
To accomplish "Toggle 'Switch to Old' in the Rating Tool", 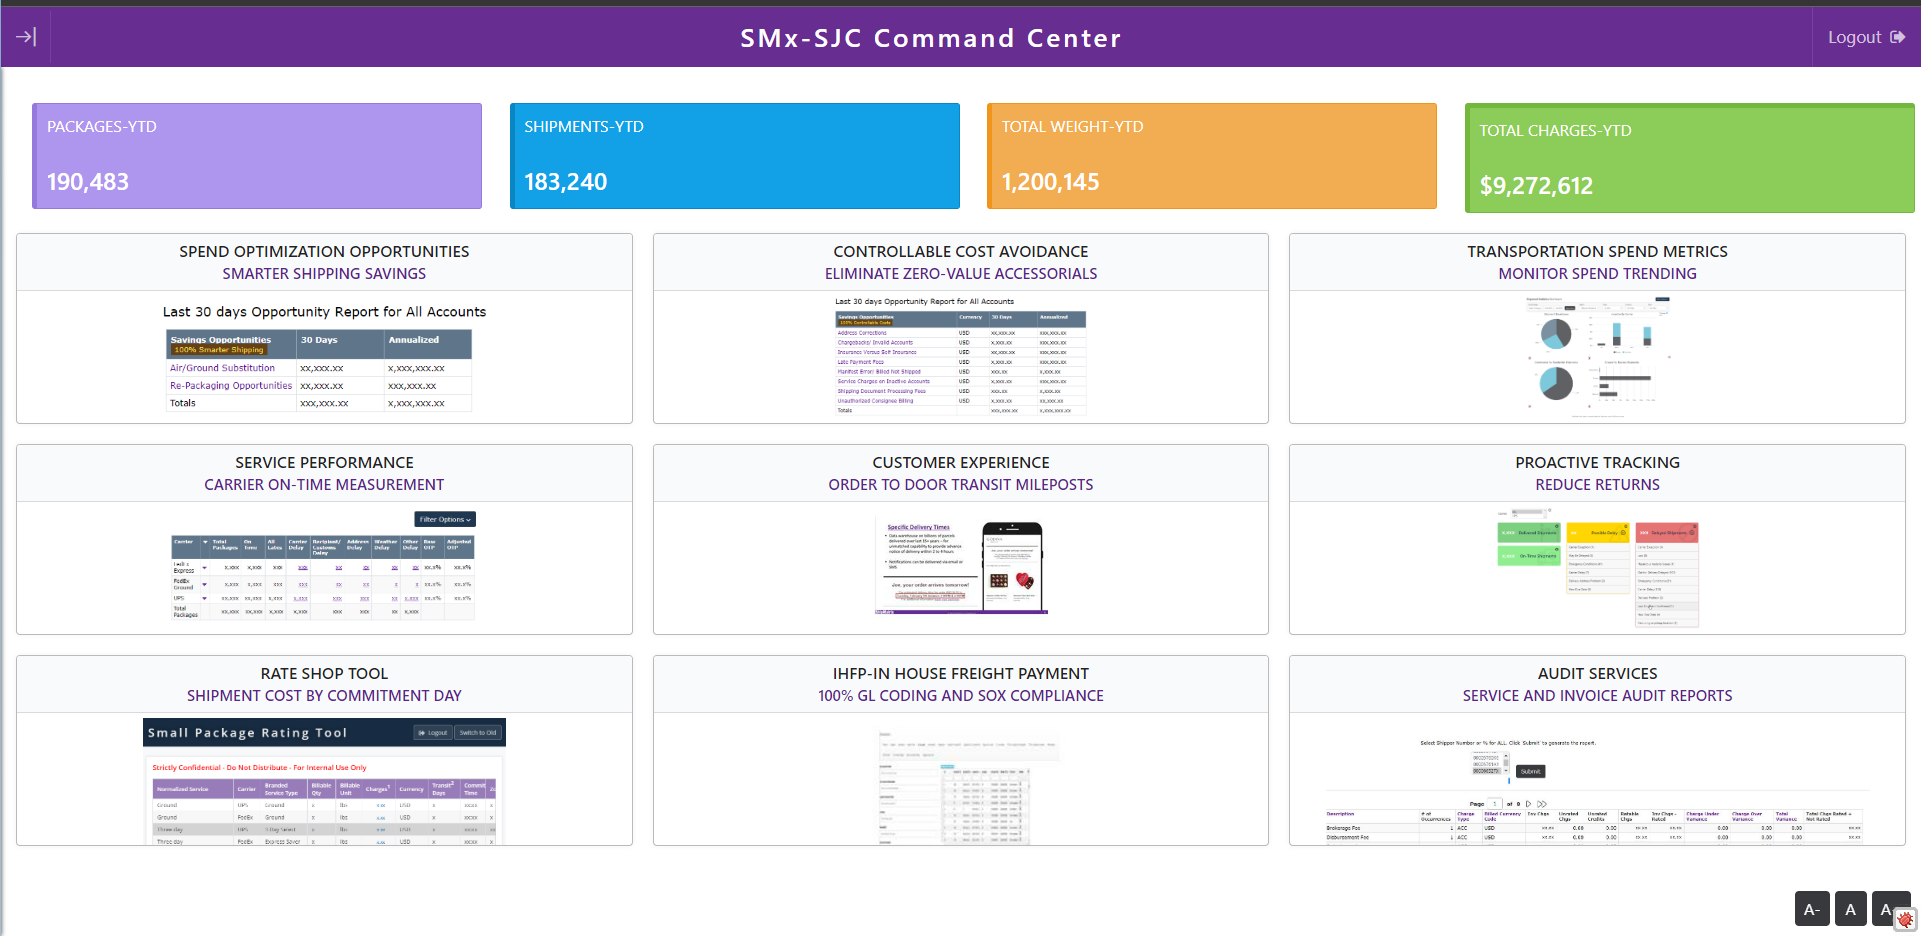I will (479, 732).
